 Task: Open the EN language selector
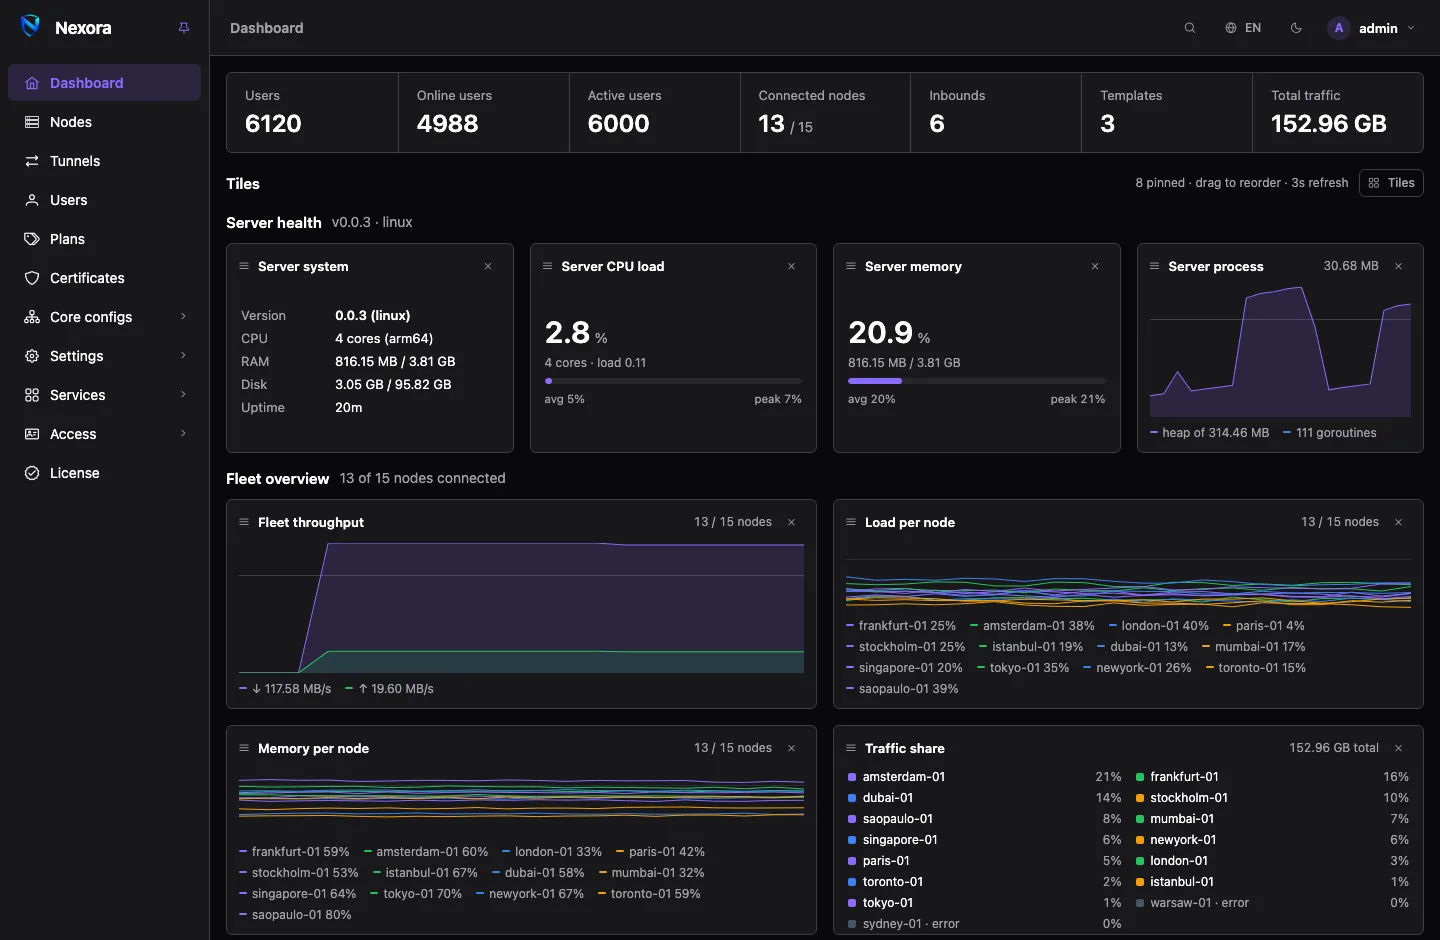pyautogui.click(x=1243, y=28)
